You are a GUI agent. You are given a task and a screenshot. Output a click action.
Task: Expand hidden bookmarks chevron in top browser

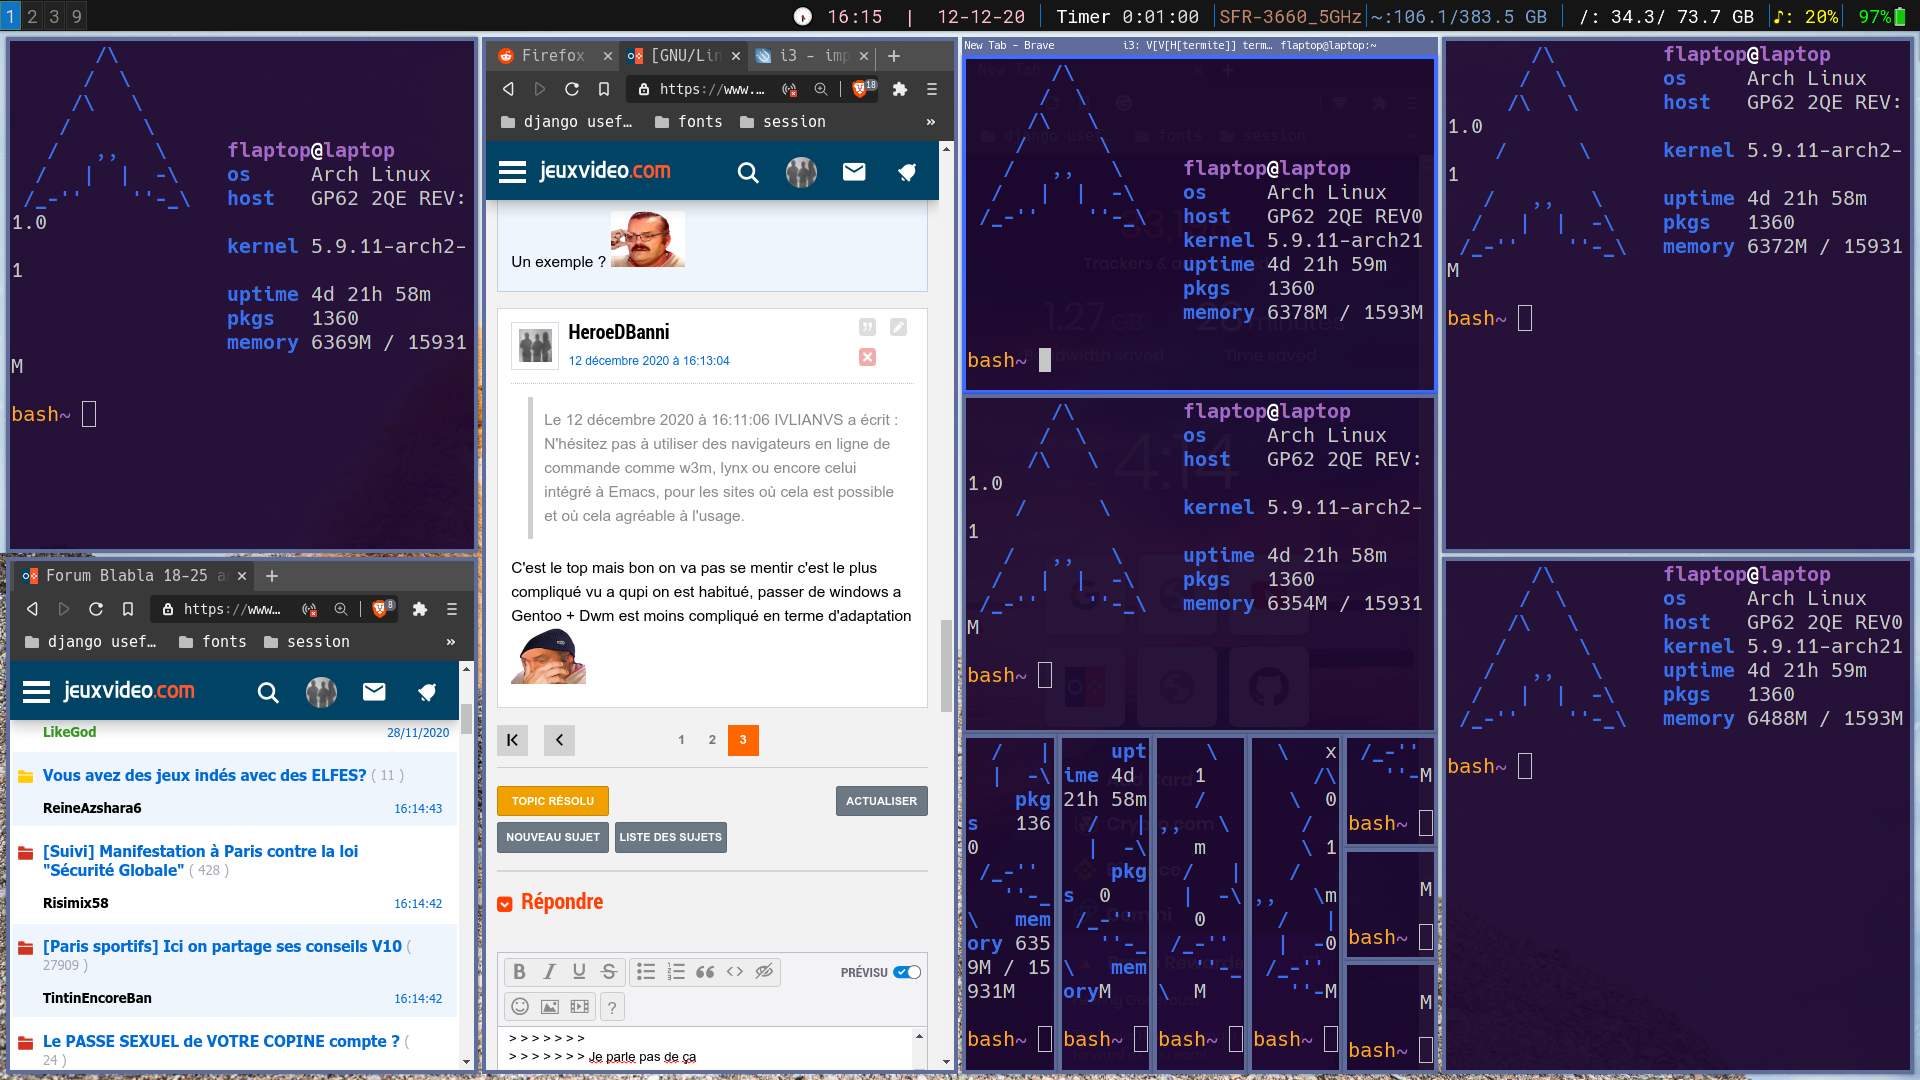click(x=930, y=122)
